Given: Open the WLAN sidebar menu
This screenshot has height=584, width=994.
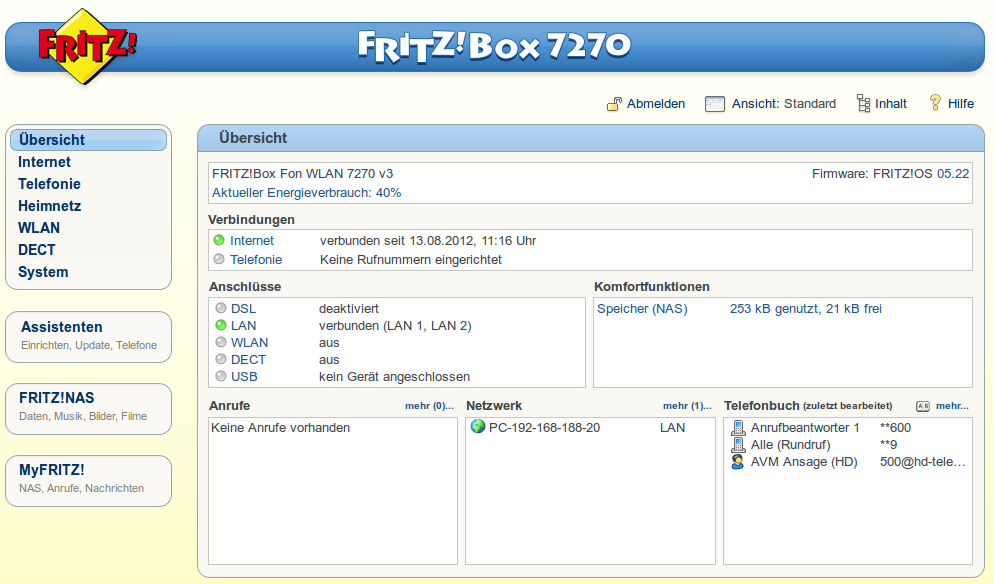Looking at the screenshot, I should 39,228.
